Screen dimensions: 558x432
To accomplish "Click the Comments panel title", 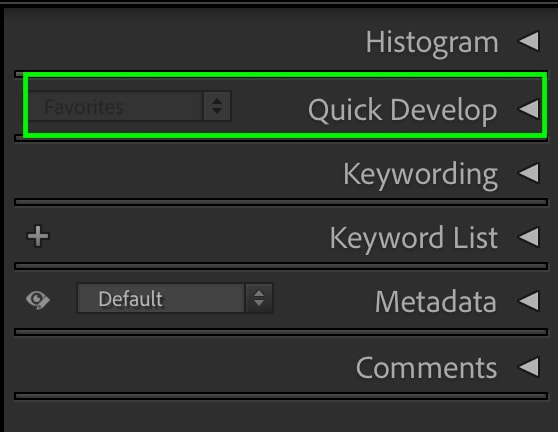I will point(426,367).
